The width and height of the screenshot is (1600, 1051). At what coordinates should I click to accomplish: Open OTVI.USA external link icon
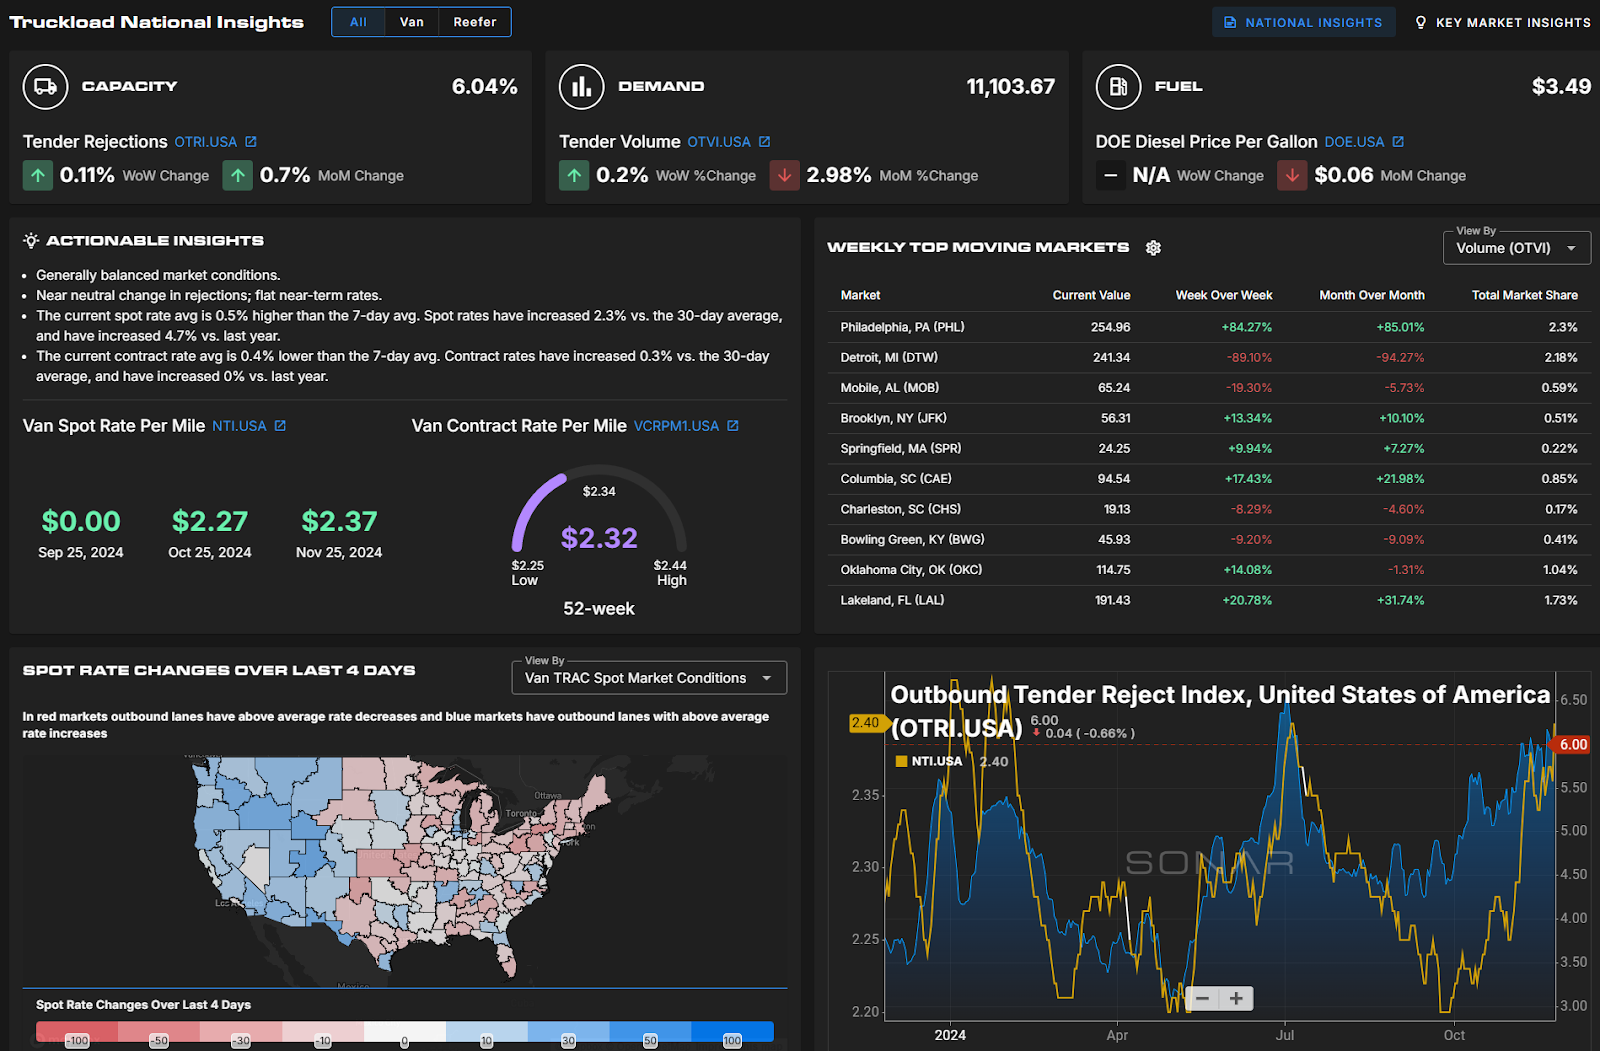(x=764, y=142)
